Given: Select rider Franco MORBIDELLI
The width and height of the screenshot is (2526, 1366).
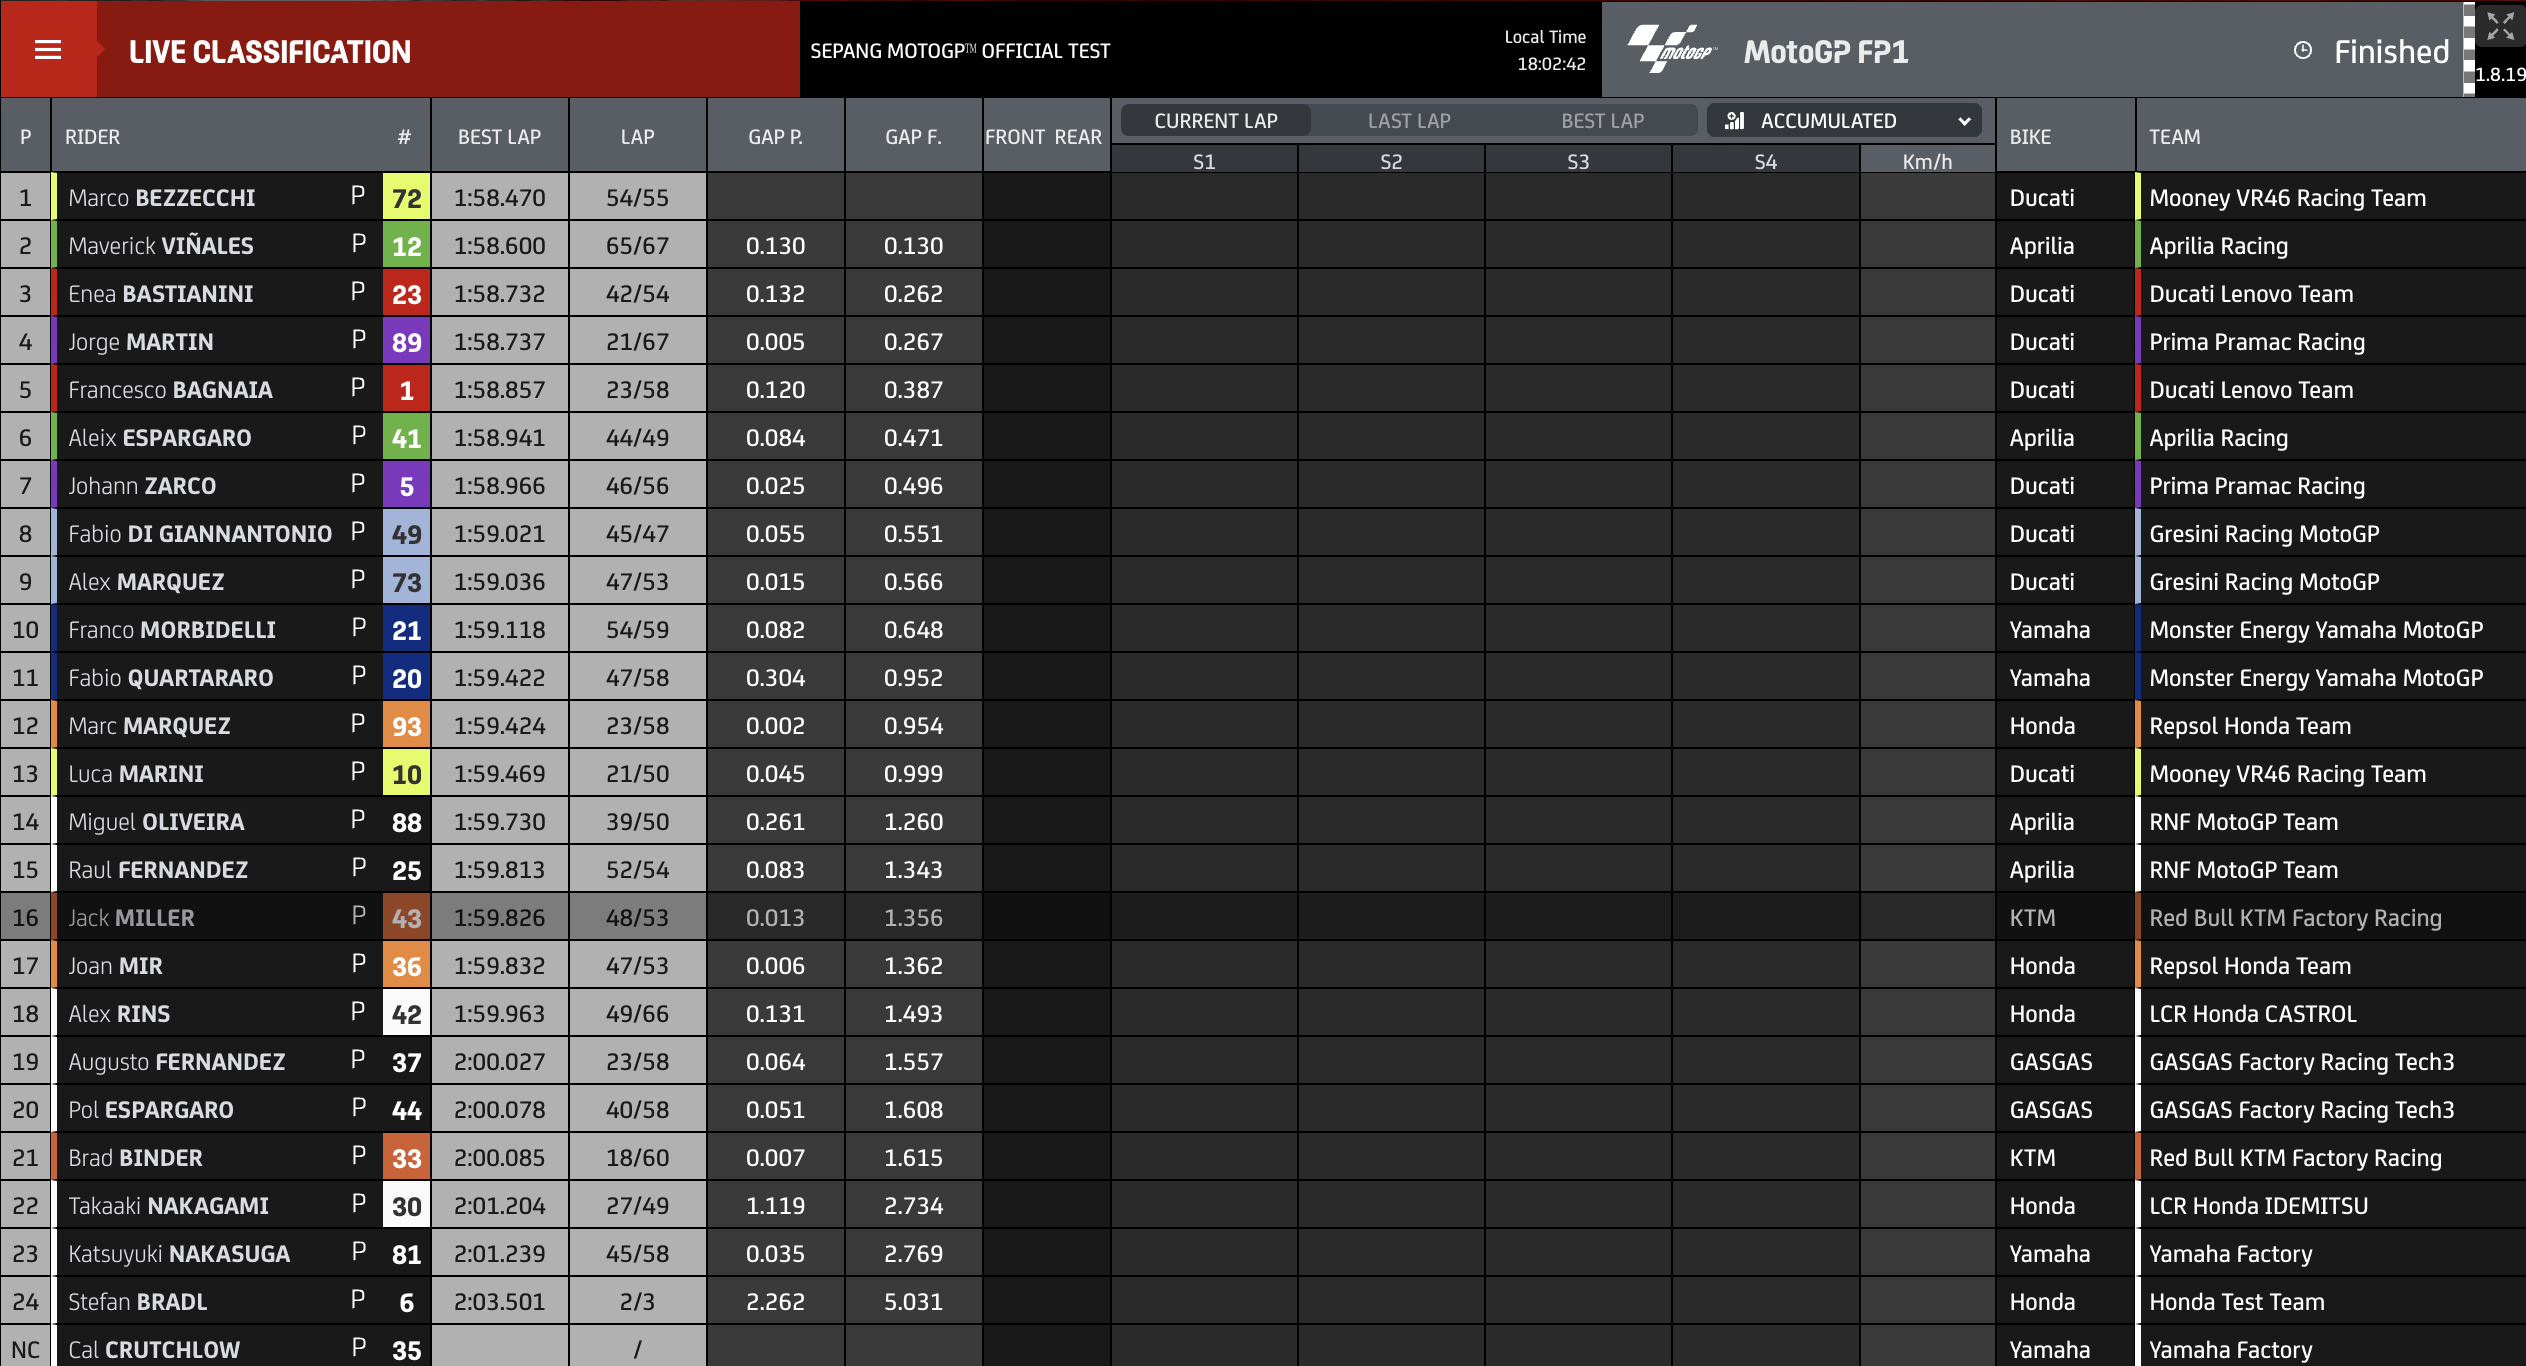Looking at the screenshot, I should click(x=172, y=630).
